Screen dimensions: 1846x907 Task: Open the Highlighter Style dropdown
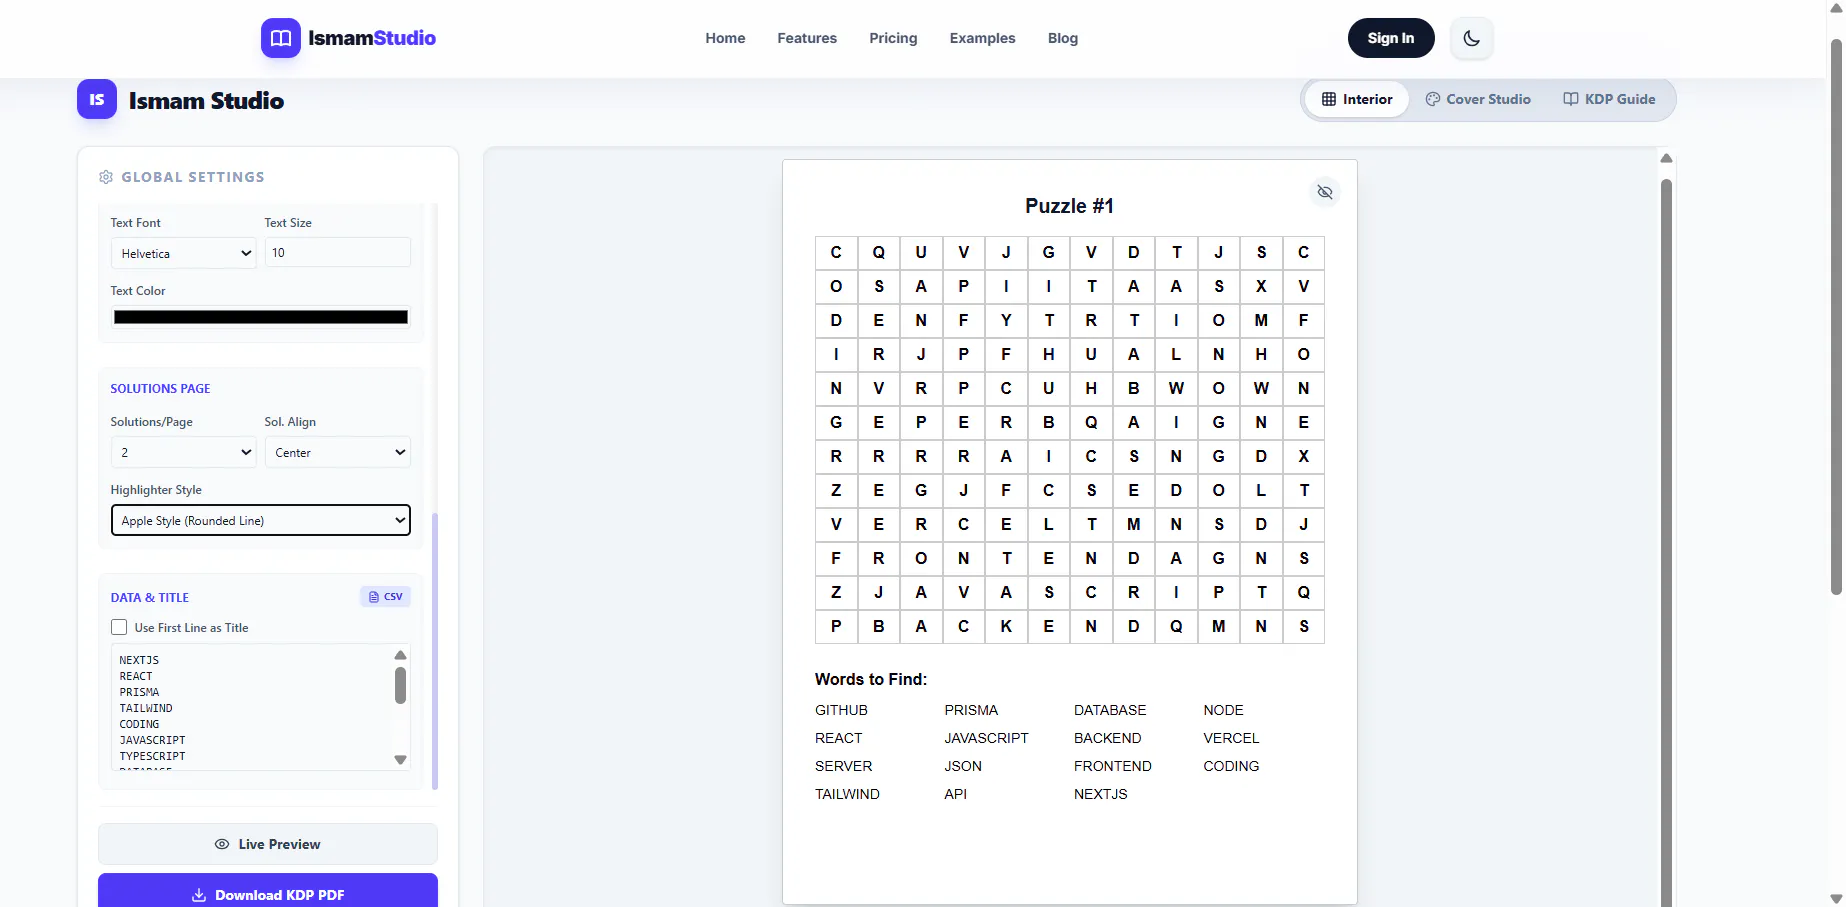pos(261,520)
